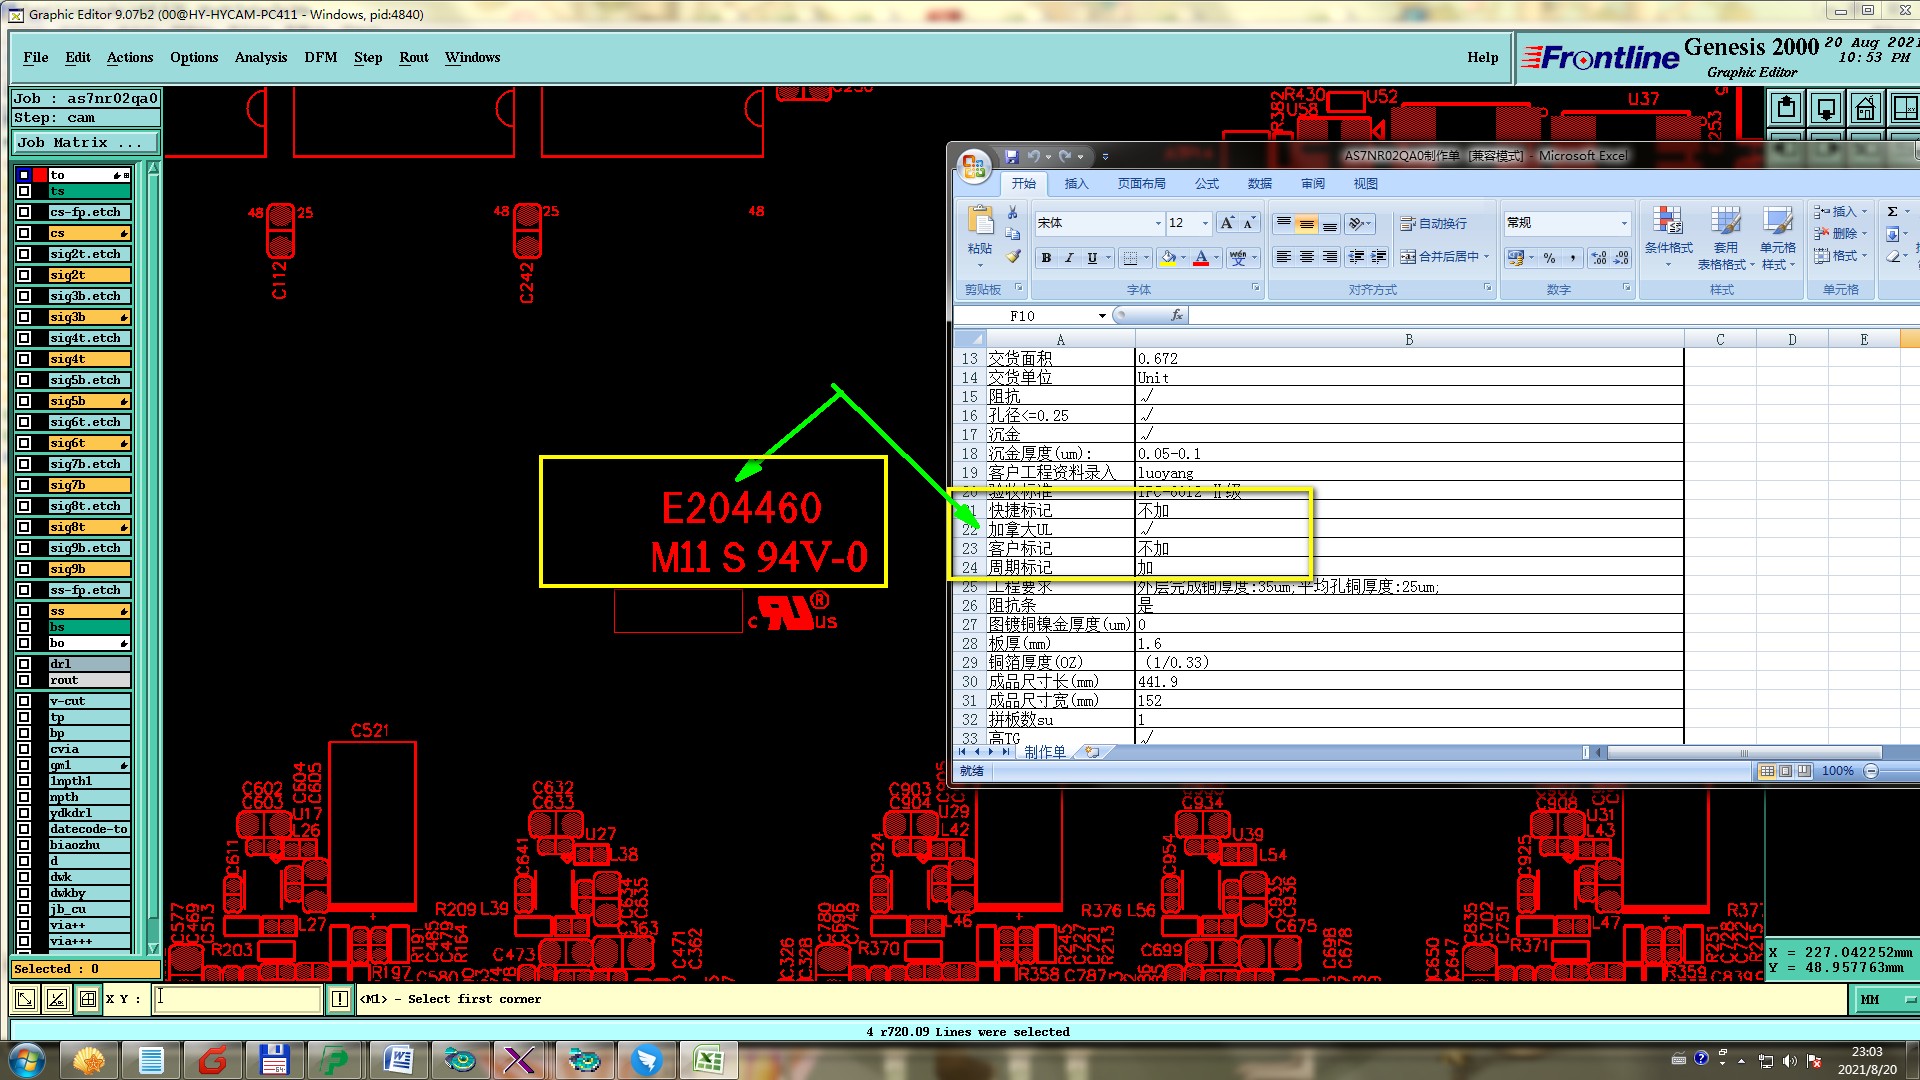Screen dimensions: 1920x1080
Task: Click the yellow fill color swatch button
Action: coord(1168,258)
